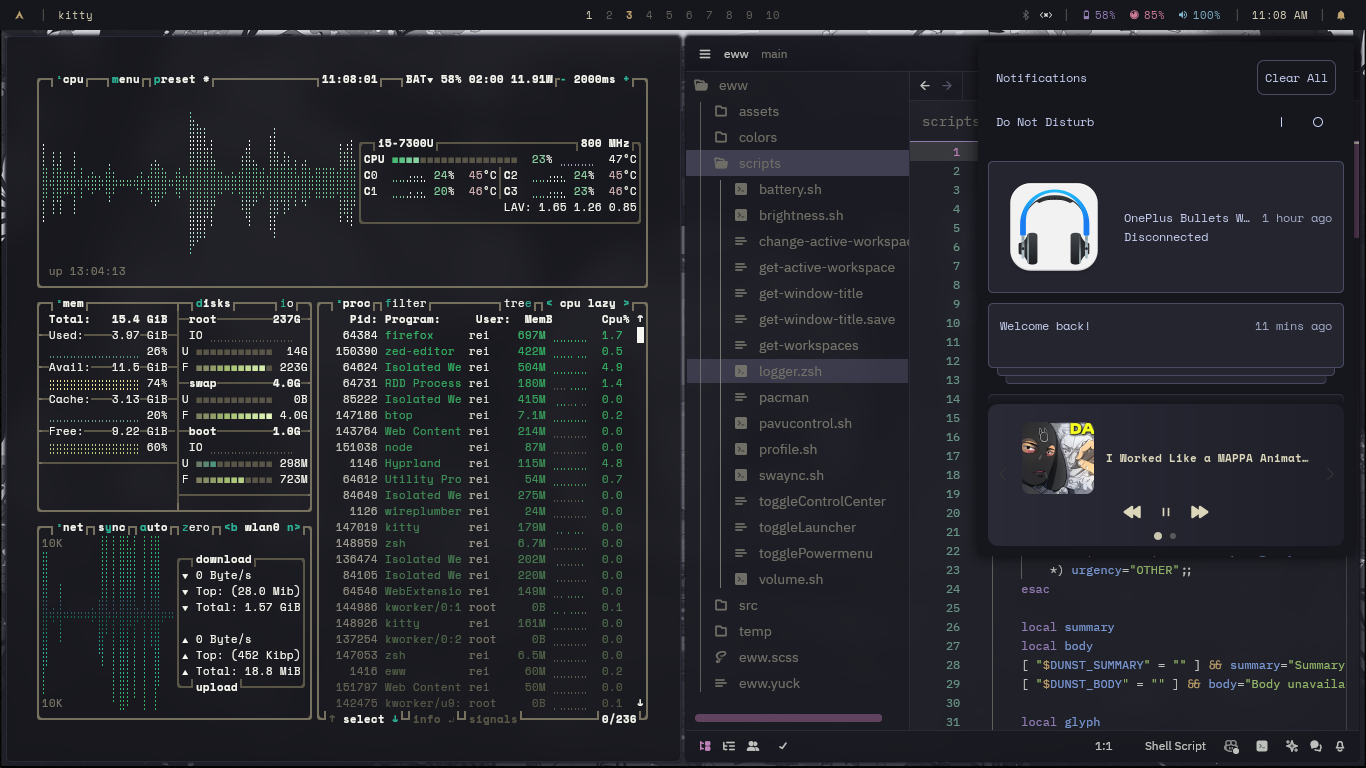This screenshot has height=768, width=1366.
Task: Select the firefox process row in btop
Action: [480, 335]
